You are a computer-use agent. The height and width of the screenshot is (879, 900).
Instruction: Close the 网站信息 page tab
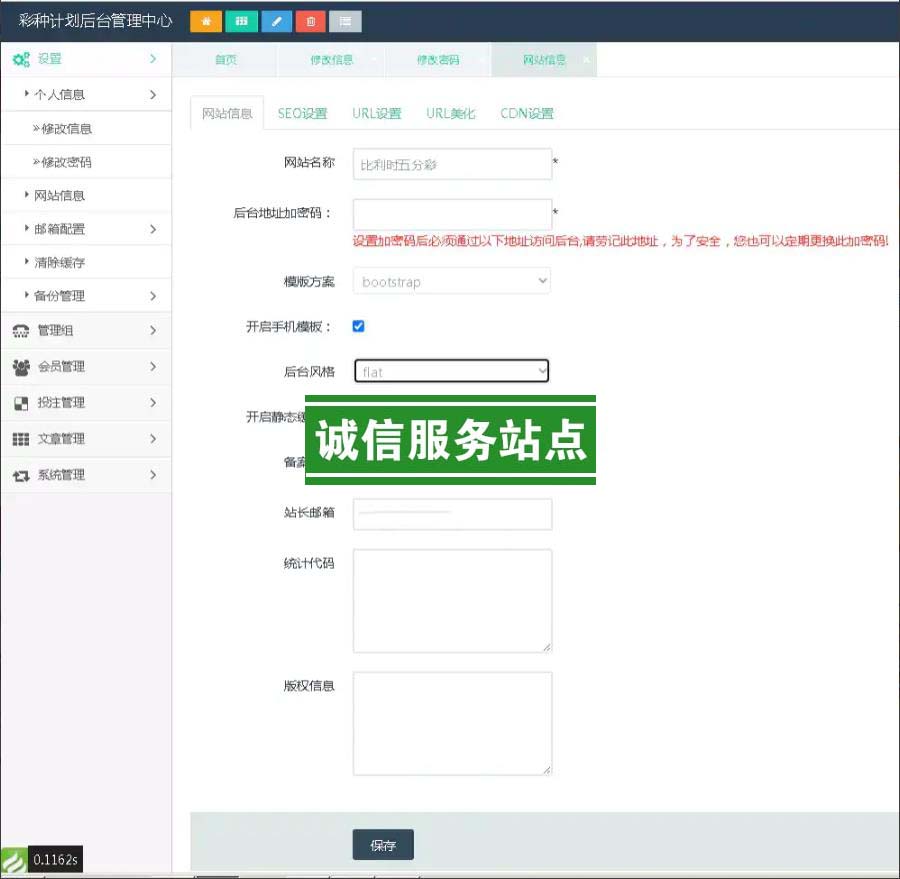pyautogui.click(x=586, y=60)
